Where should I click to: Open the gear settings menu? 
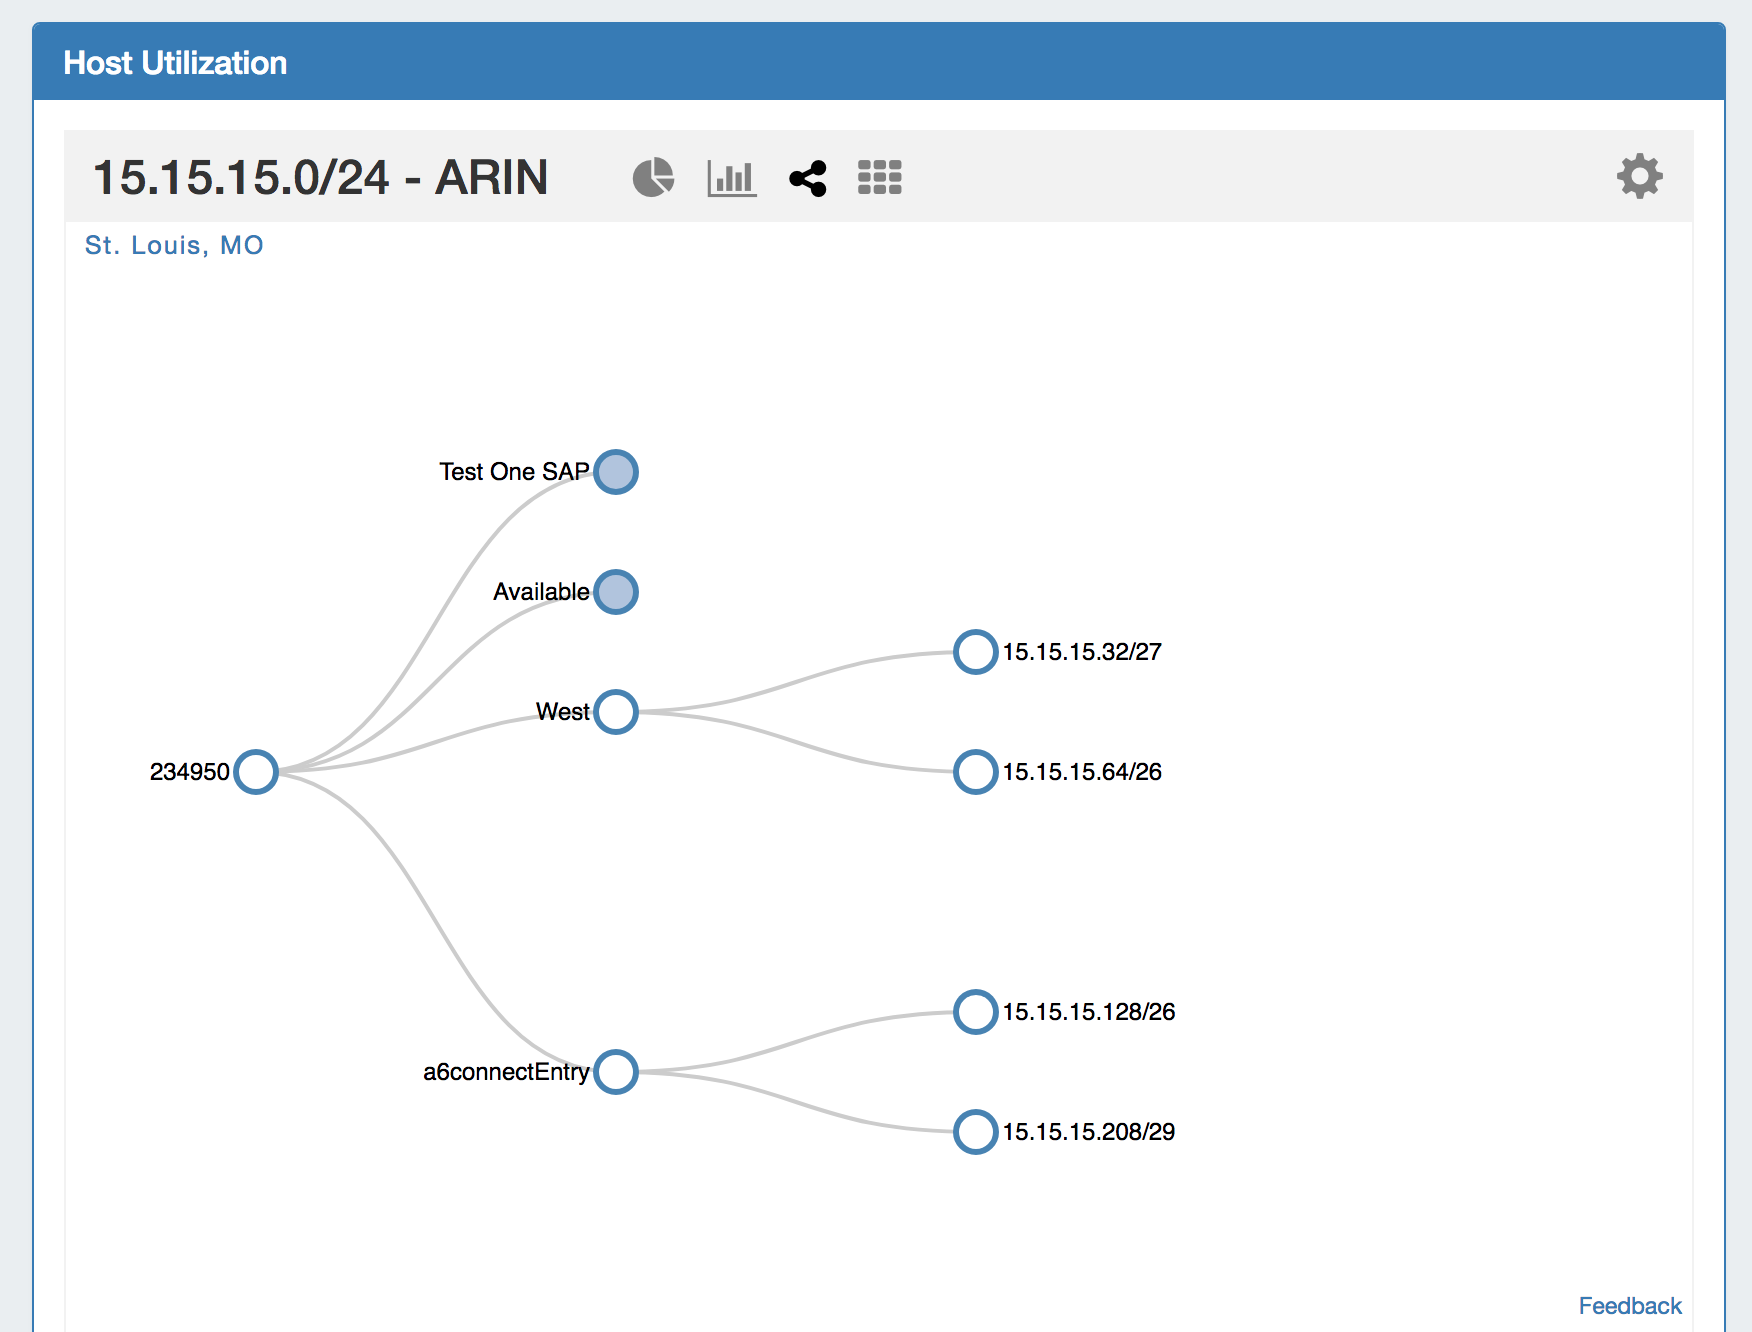1639,177
